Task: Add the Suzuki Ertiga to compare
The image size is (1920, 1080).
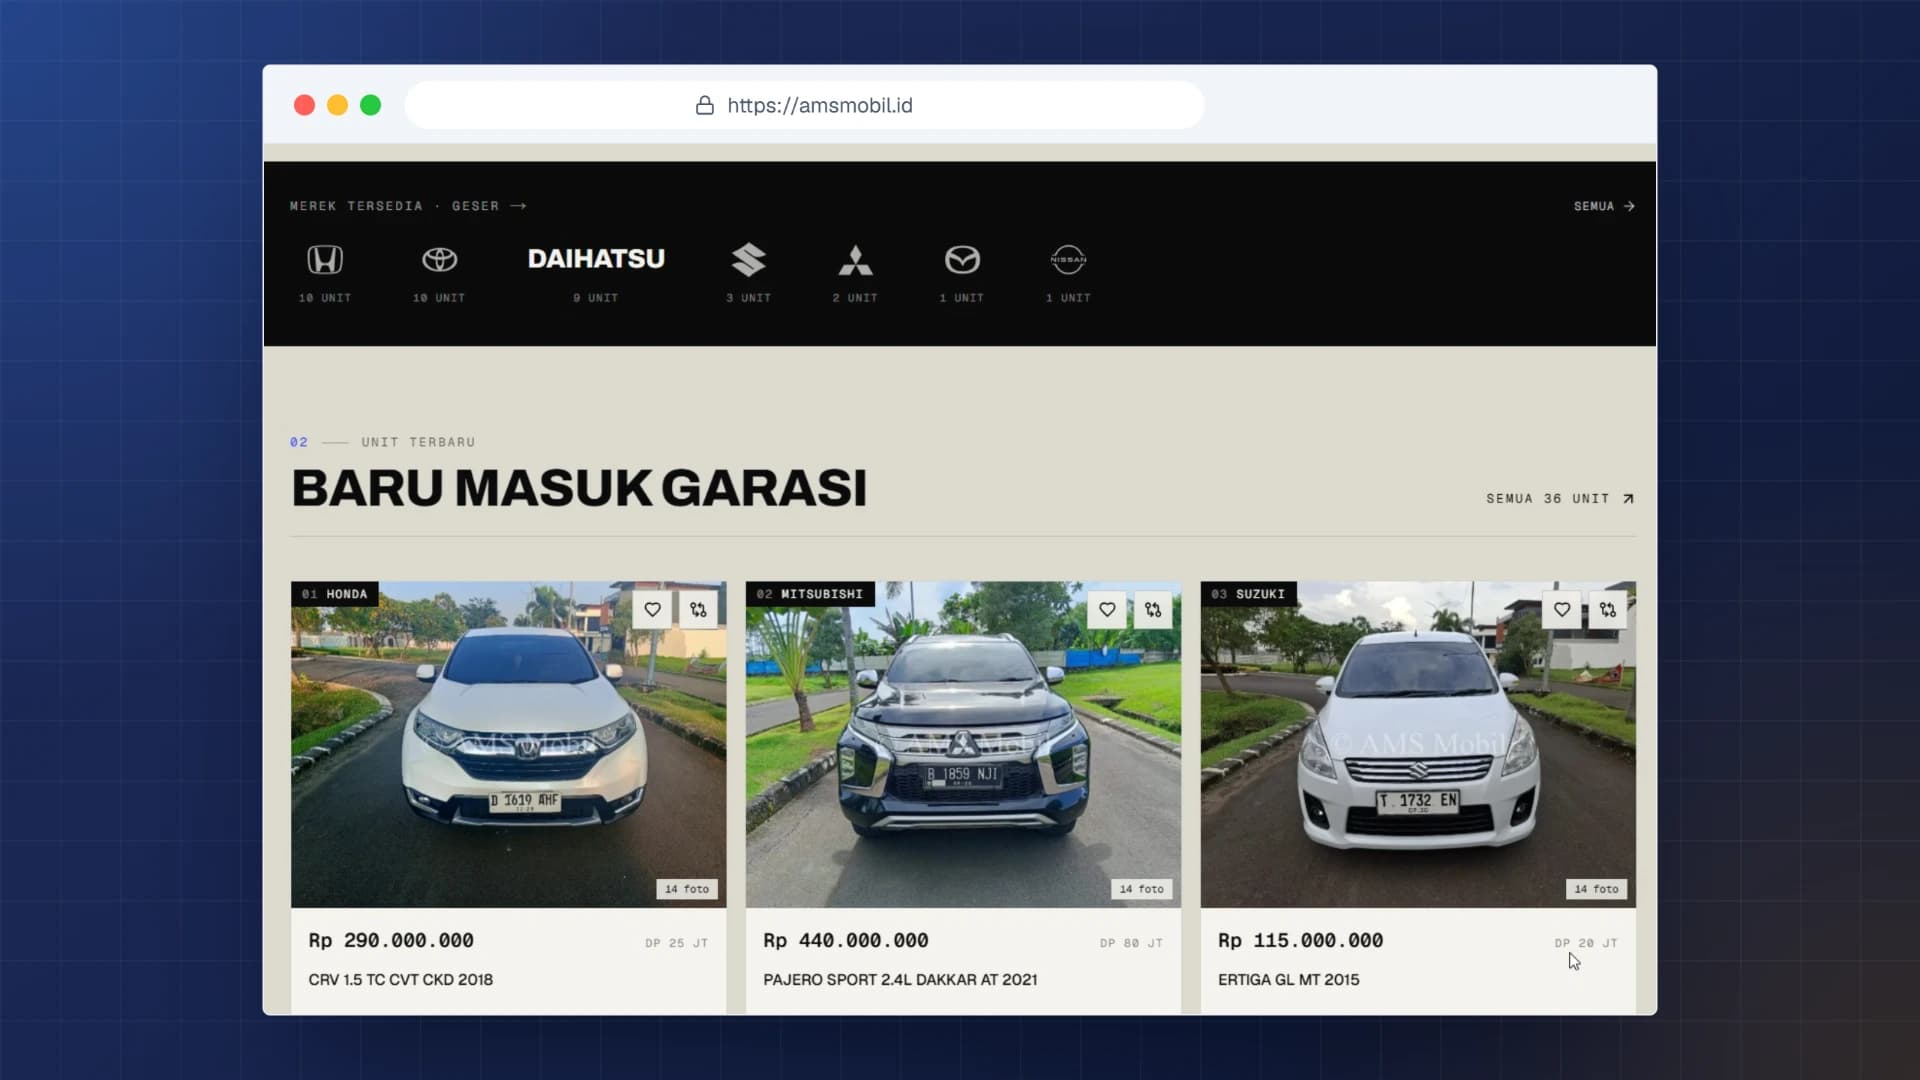Action: (x=1608, y=609)
